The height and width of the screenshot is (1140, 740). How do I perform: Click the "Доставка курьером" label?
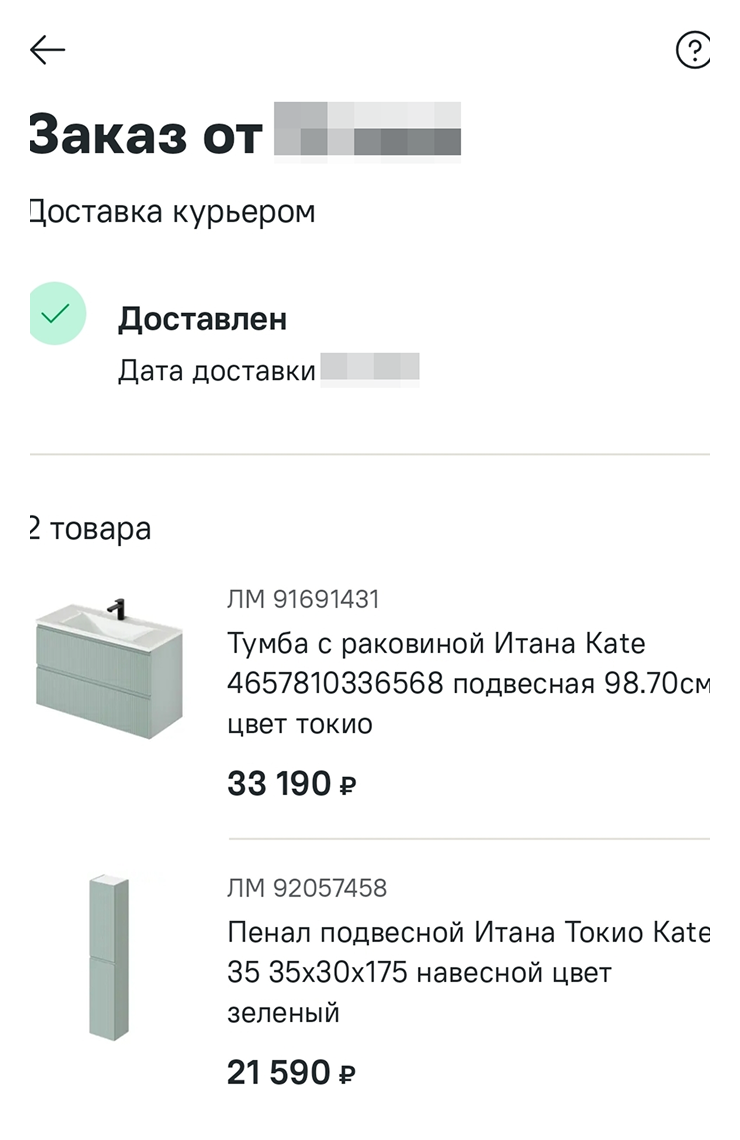point(172,212)
